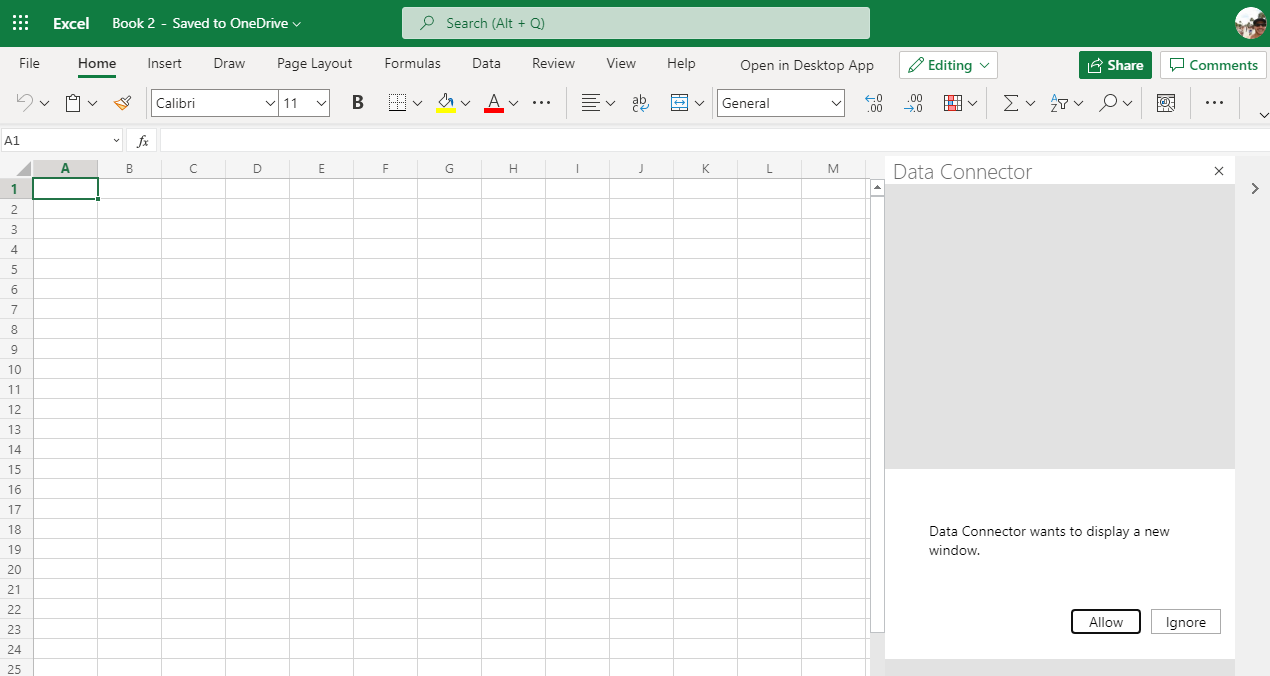Toggle bold formatting on selected cell
The image size is (1270, 676).
357,103
